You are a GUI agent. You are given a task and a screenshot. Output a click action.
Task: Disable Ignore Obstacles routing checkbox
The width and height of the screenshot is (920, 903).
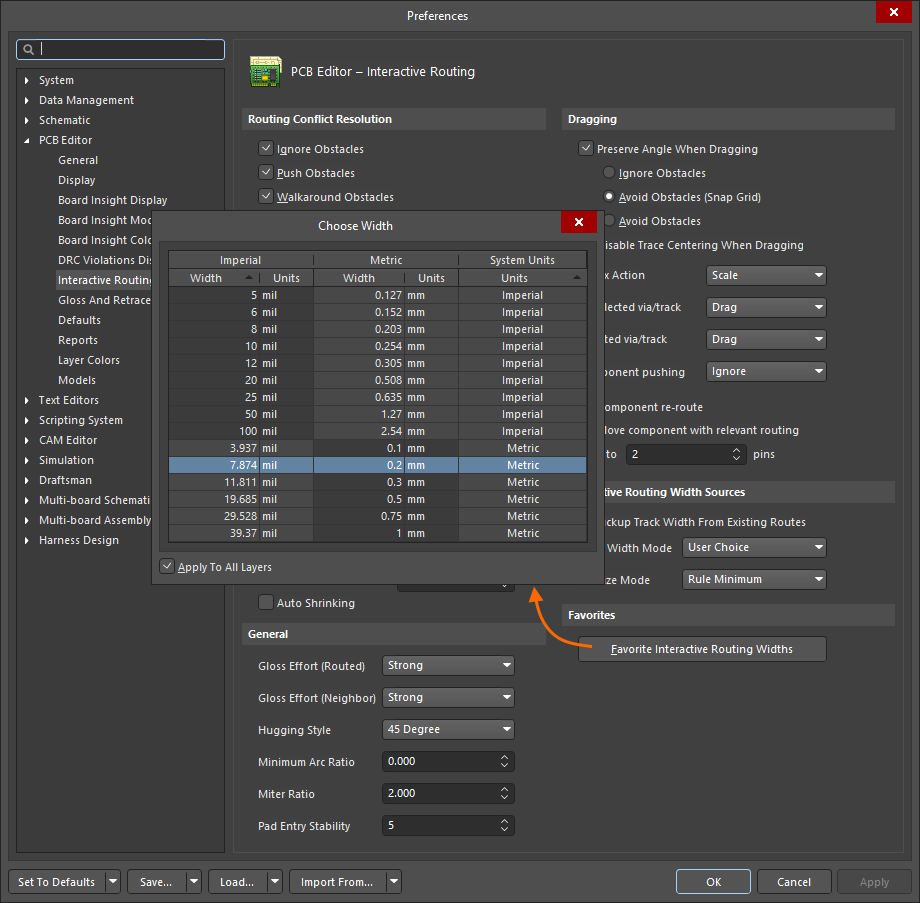(266, 149)
